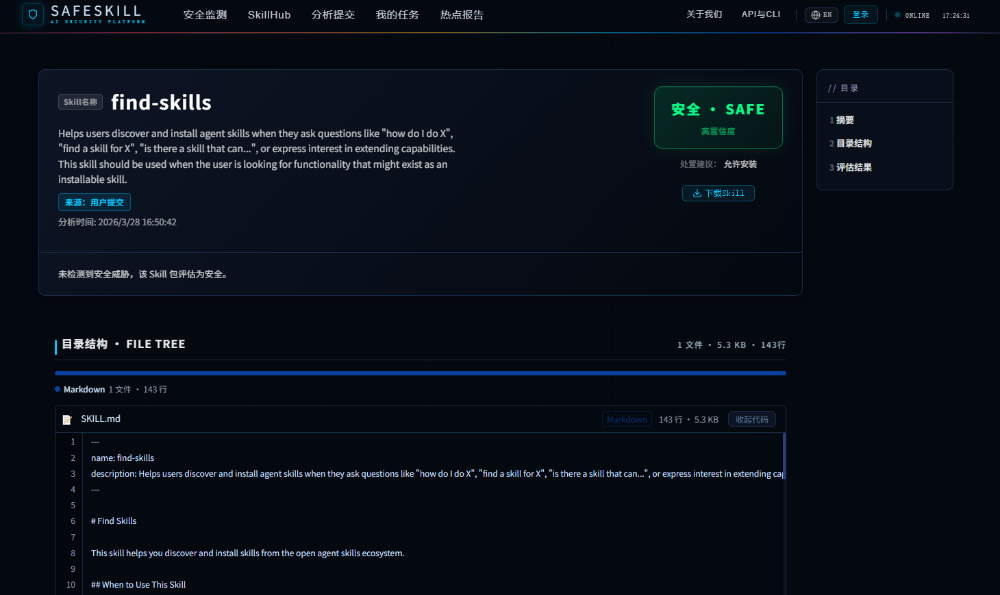
Task: Open the 分析提交 nav item
Action: [333, 15]
